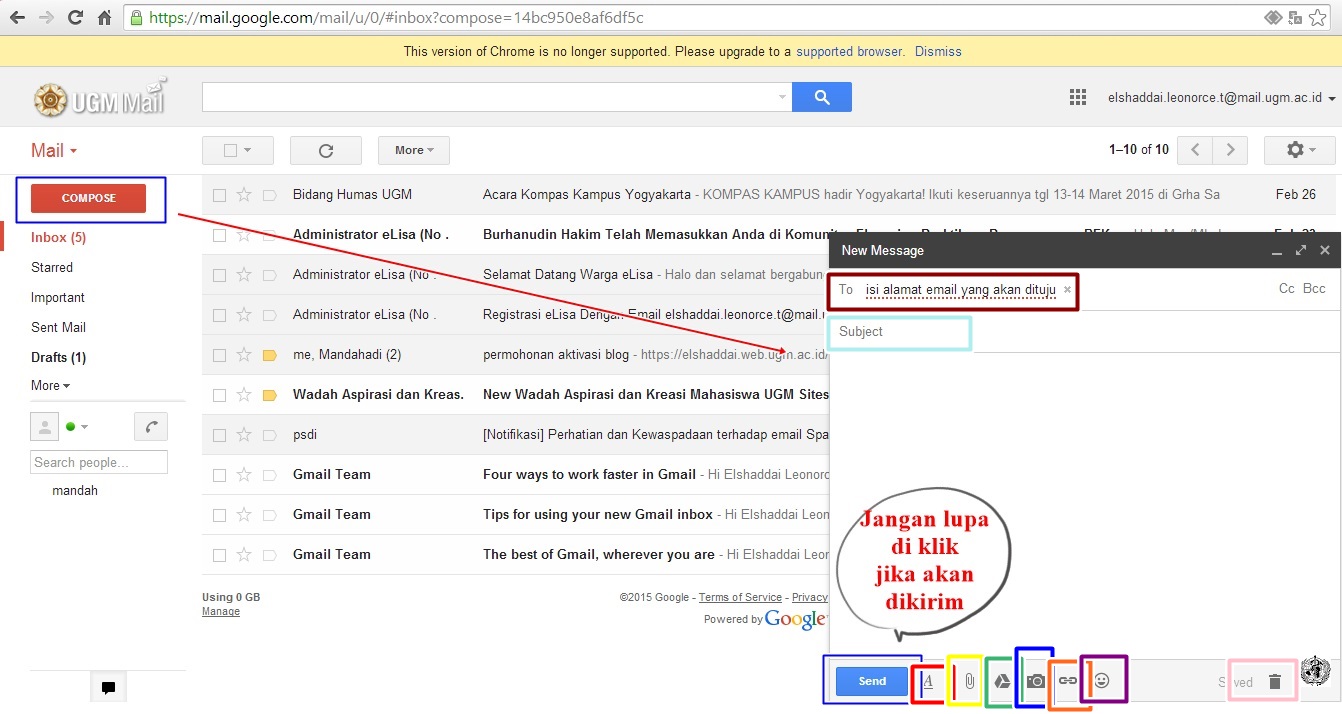Go to the Starred folder
The height and width of the screenshot is (714, 1342).
(52, 268)
